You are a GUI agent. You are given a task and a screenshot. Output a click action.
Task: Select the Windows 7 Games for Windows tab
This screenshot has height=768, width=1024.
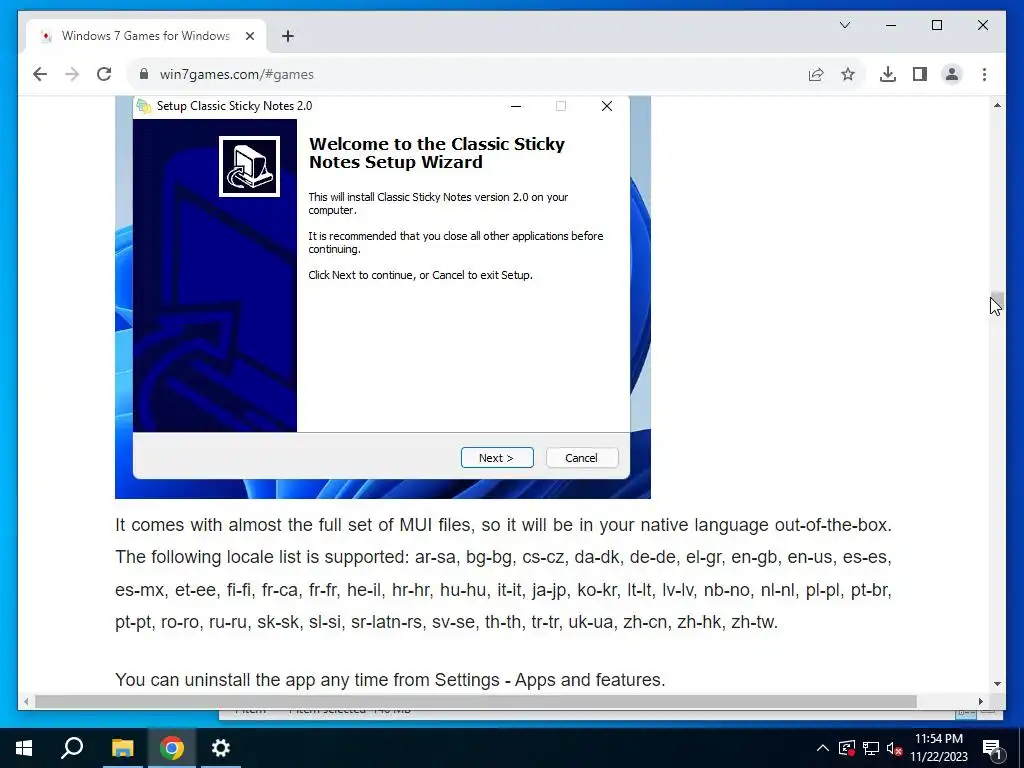[146, 36]
